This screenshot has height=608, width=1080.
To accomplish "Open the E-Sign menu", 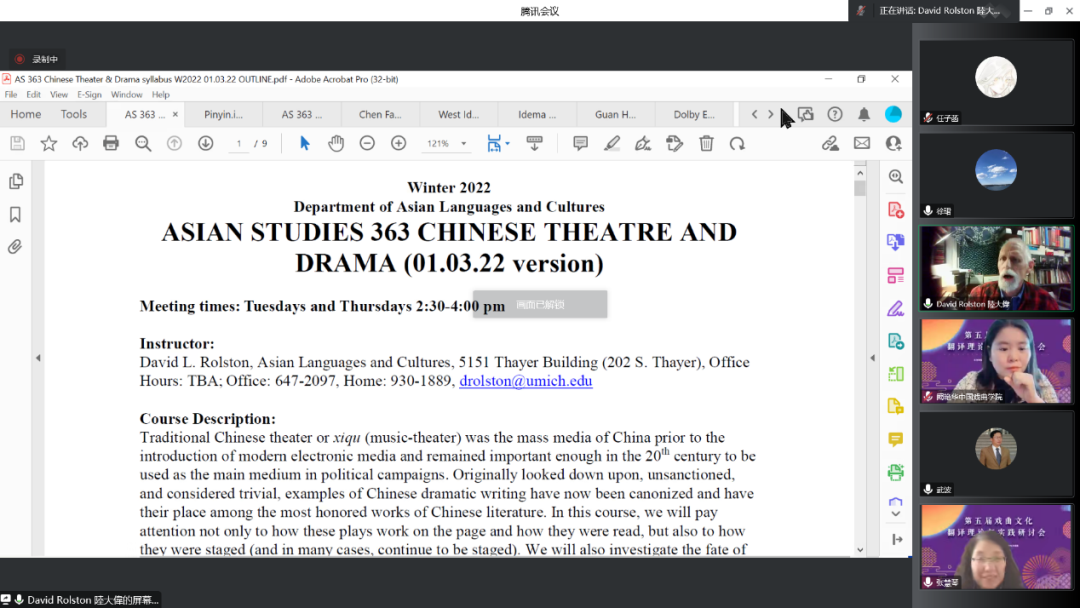I will pos(90,95).
